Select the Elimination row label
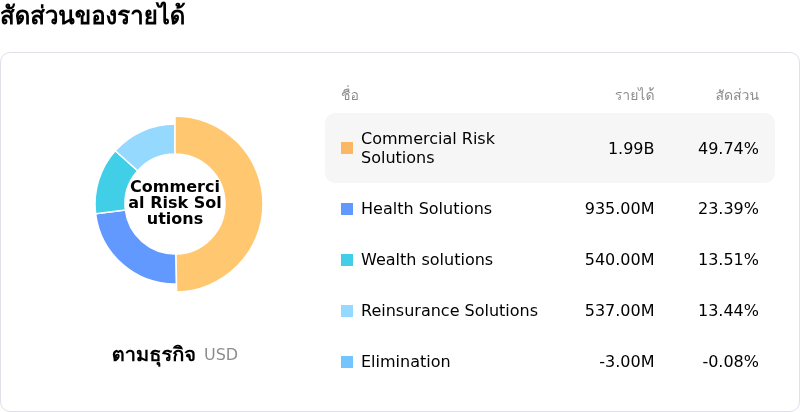Screen dimensions: 800x412 [x=405, y=362]
